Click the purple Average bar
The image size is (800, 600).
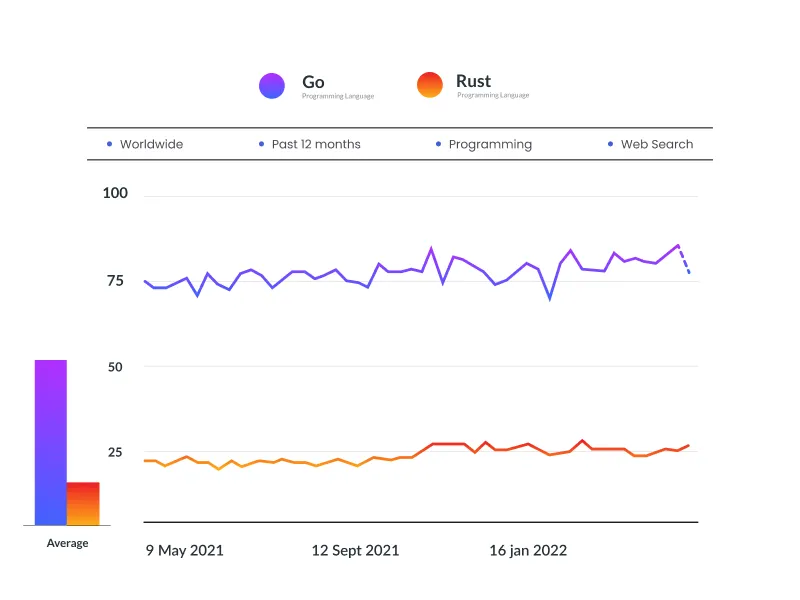pyautogui.click(x=48, y=440)
